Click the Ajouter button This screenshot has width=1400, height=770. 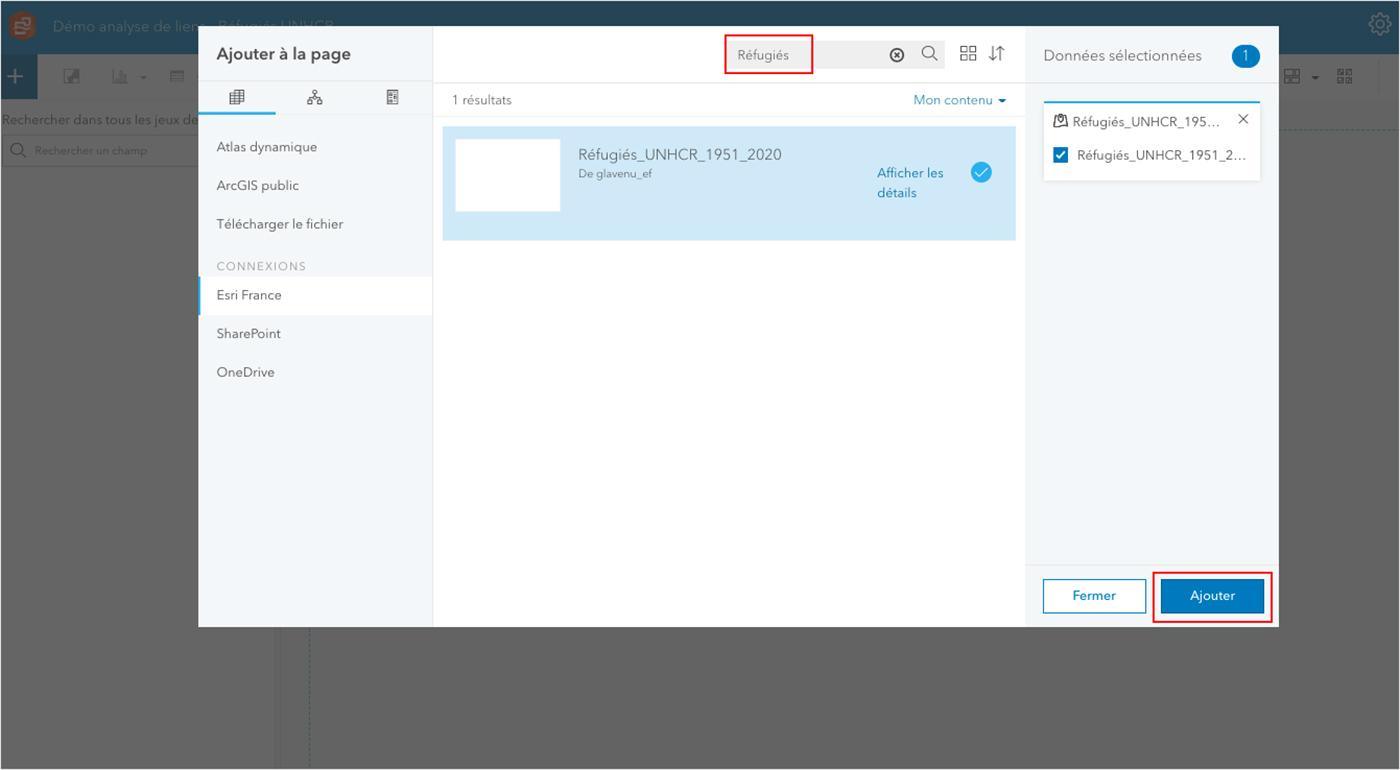pyautogui.click(x=1212, y=596)
